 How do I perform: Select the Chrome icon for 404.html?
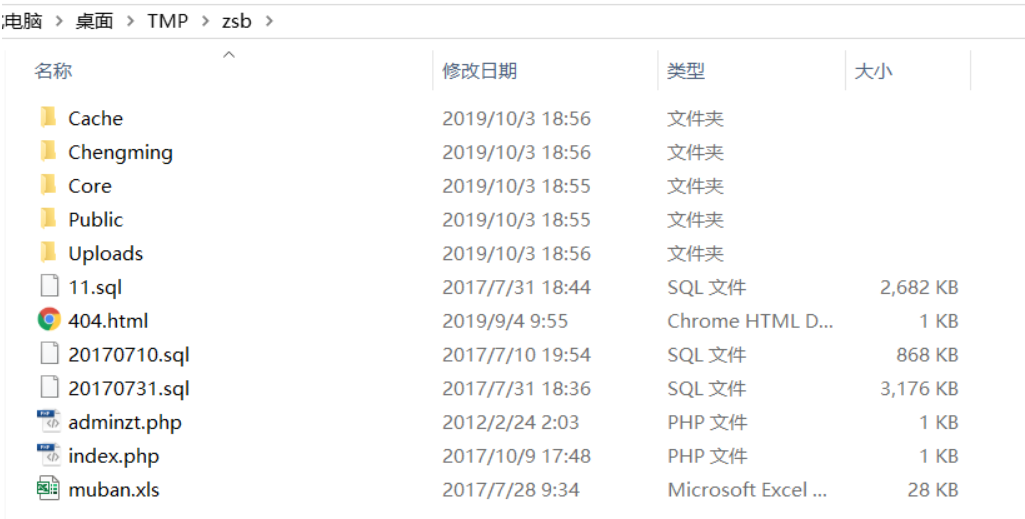click(49, 320)
